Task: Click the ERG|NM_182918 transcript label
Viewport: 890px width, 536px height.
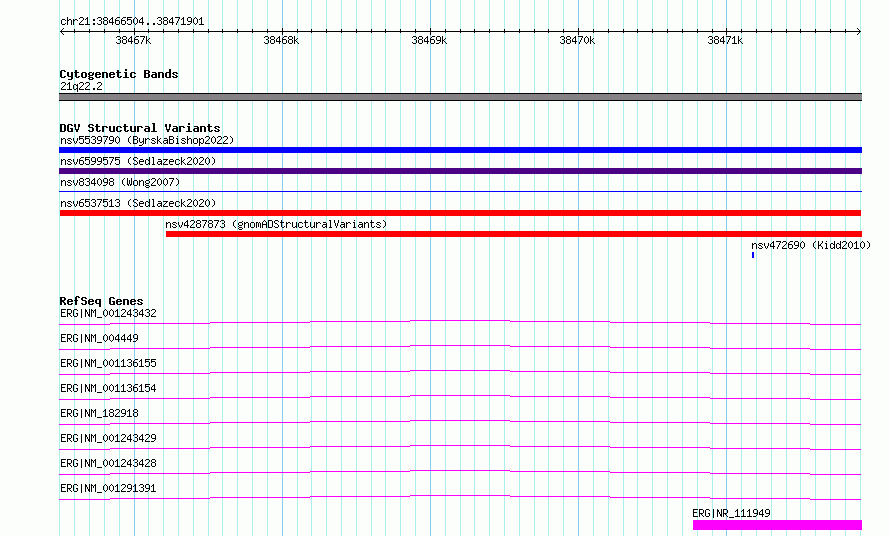Action: [99, 413]
